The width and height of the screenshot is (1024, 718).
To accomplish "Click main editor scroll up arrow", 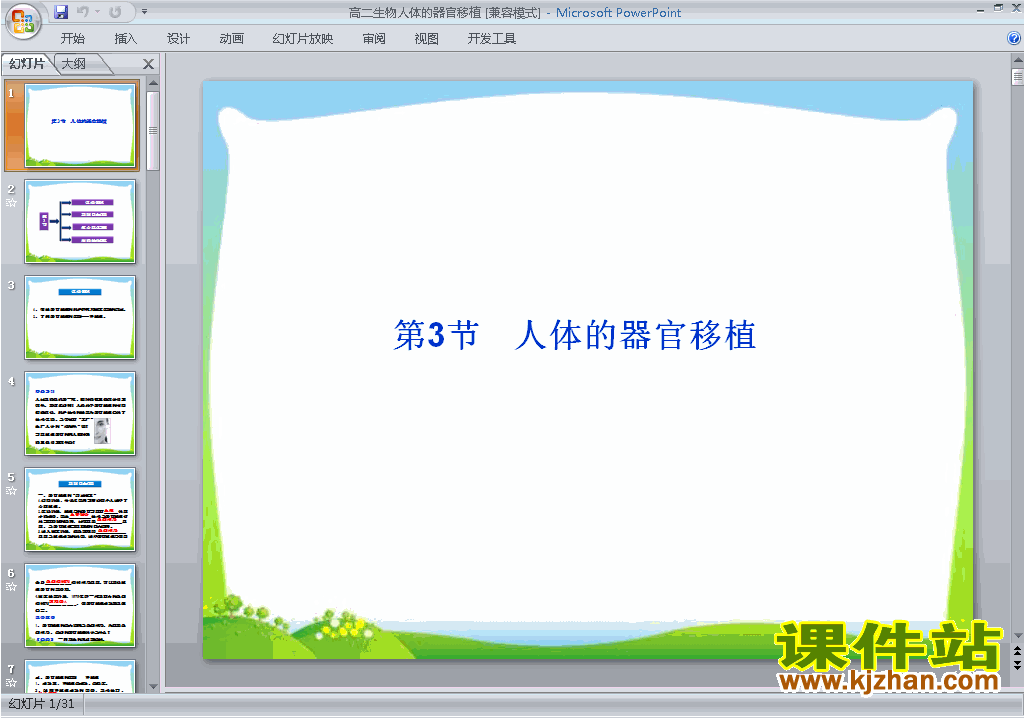I will pyautogui.click(x=1017, y=59).
